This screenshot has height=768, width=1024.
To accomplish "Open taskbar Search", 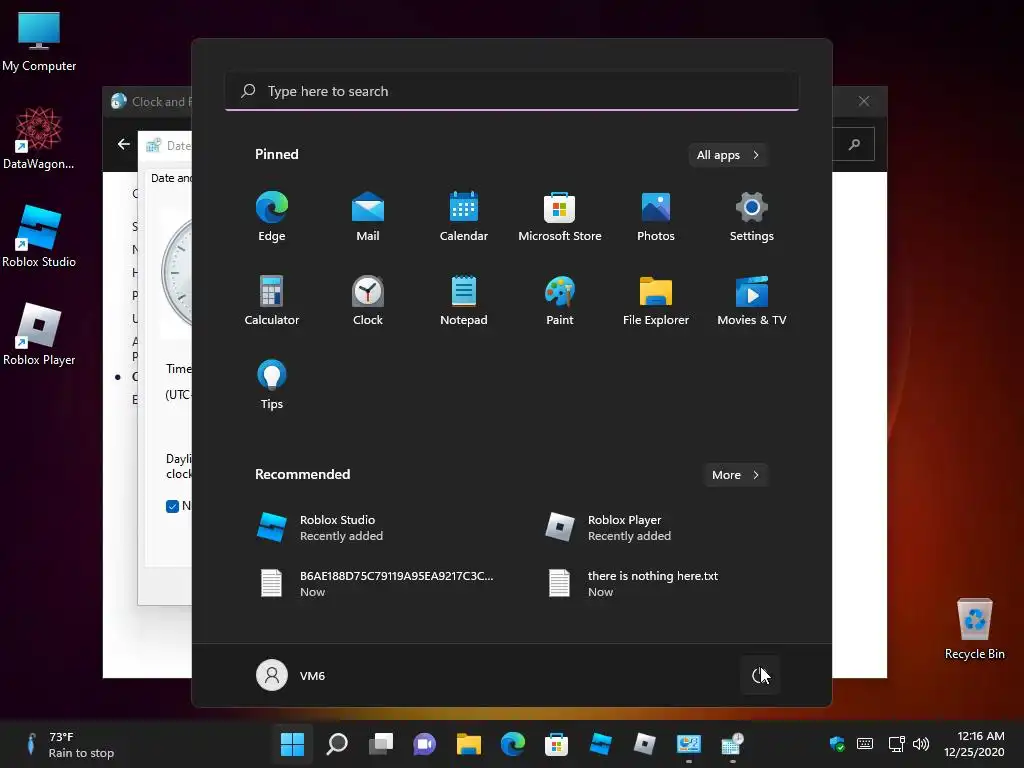I will click(x=337, y=743).
